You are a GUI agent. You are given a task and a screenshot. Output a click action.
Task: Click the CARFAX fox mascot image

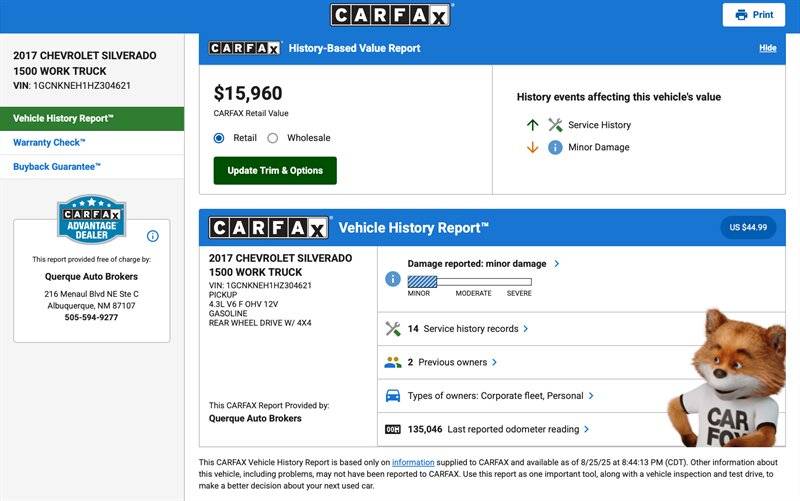[x=729, y=378]
